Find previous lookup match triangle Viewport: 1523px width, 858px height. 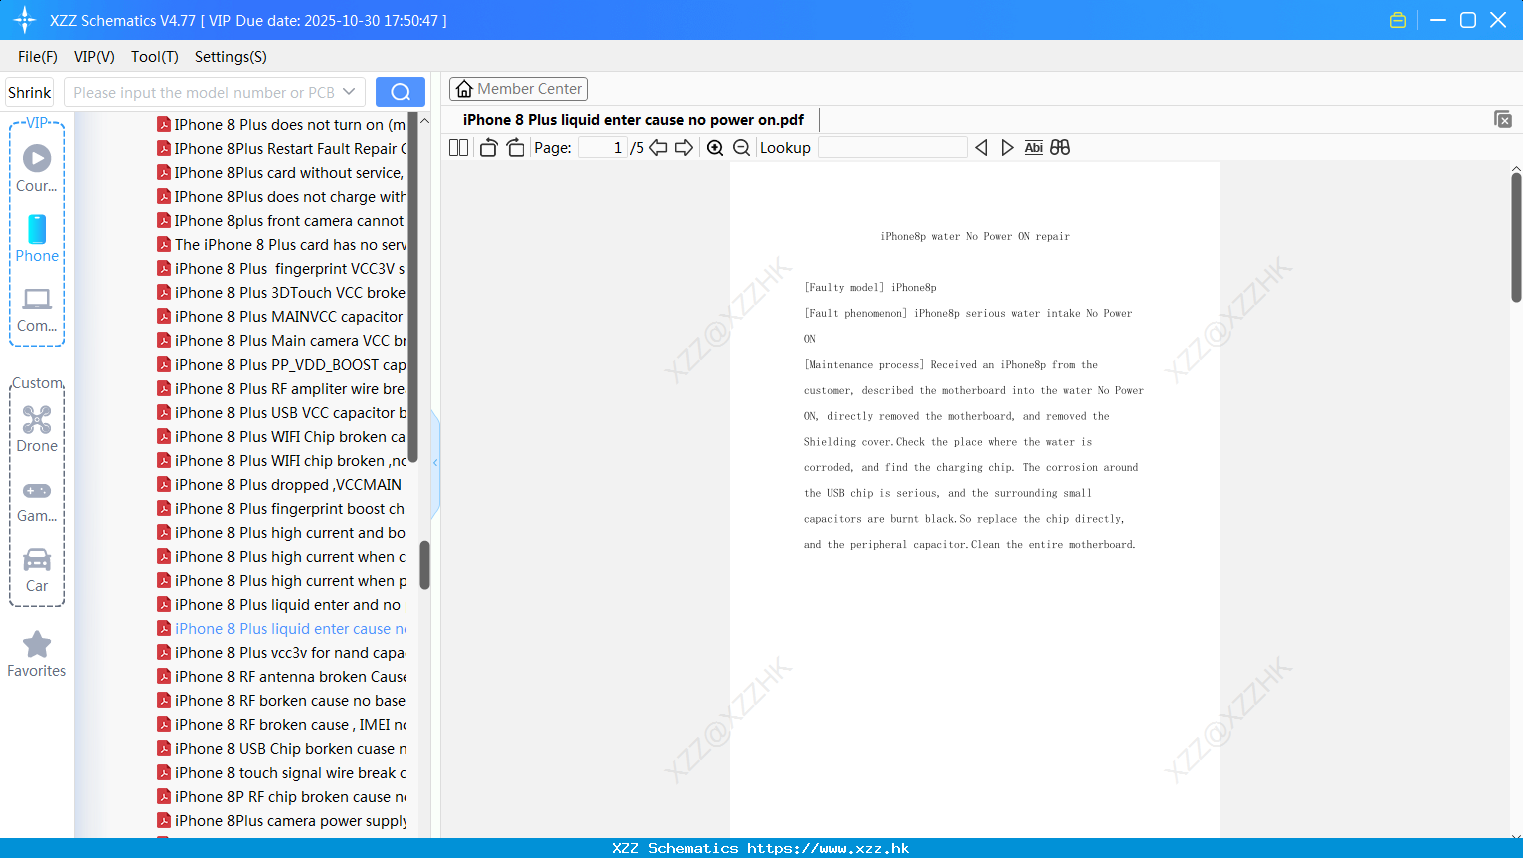pyautogui.click(x=981, y=148)
